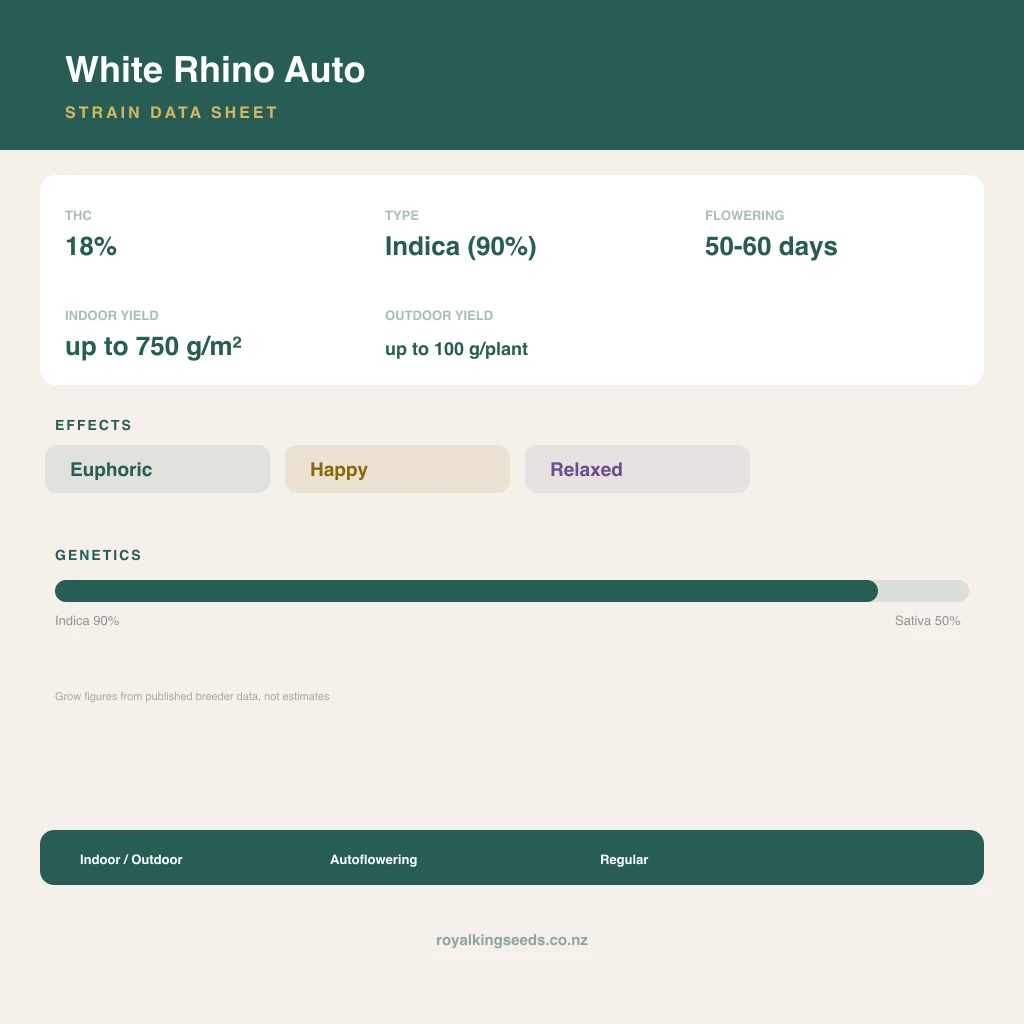
Task: Select the Sativa 50% bar label
Action: tap(927, 620)
